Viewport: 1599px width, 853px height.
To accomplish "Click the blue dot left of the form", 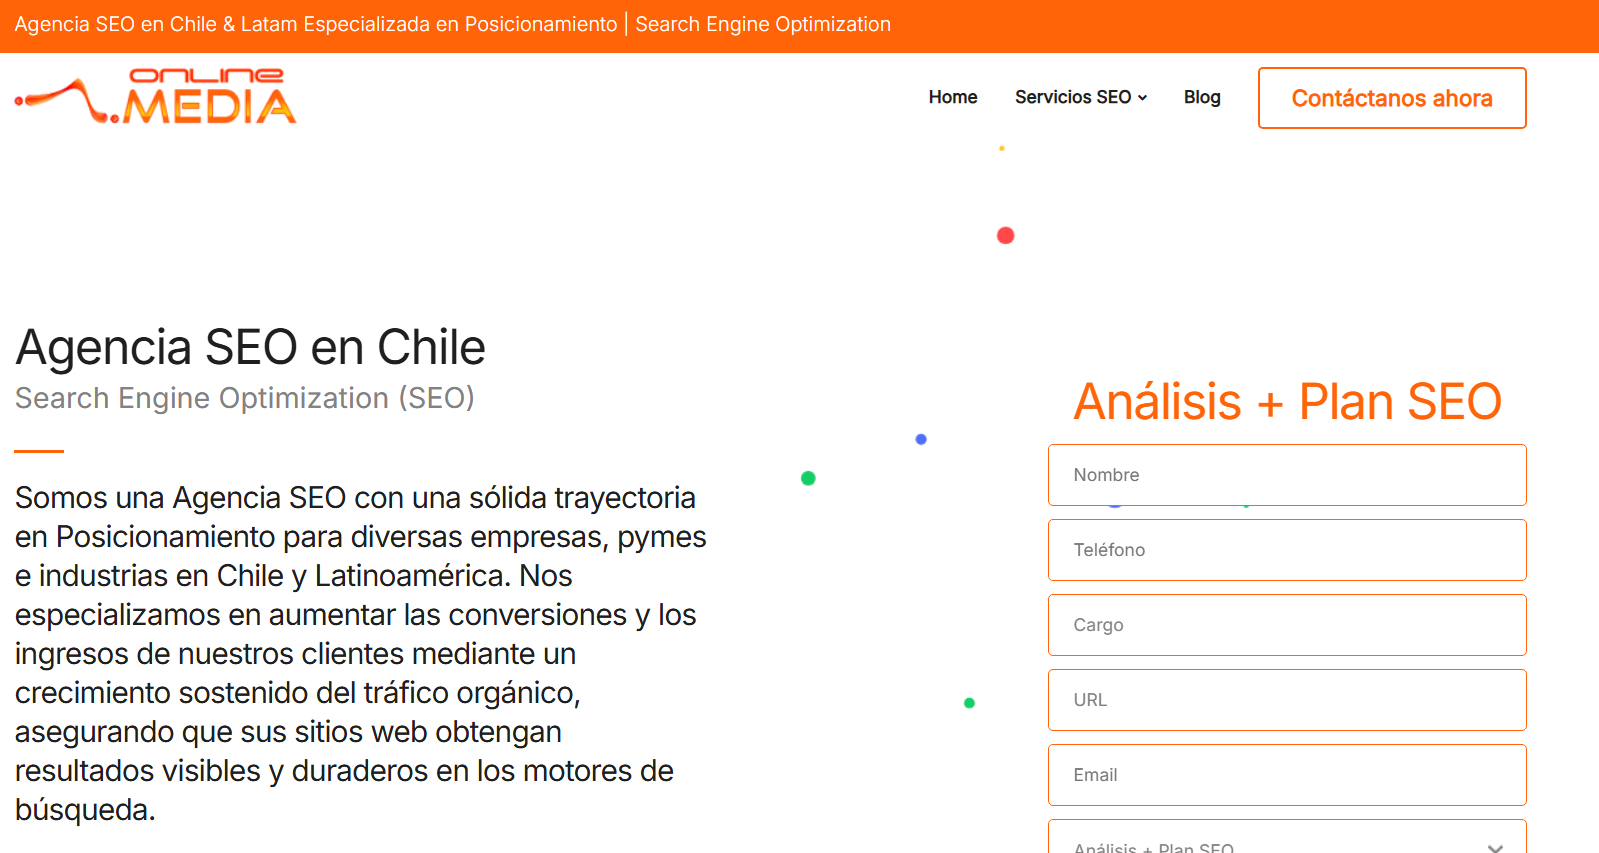I will click(x=921, y=439).
